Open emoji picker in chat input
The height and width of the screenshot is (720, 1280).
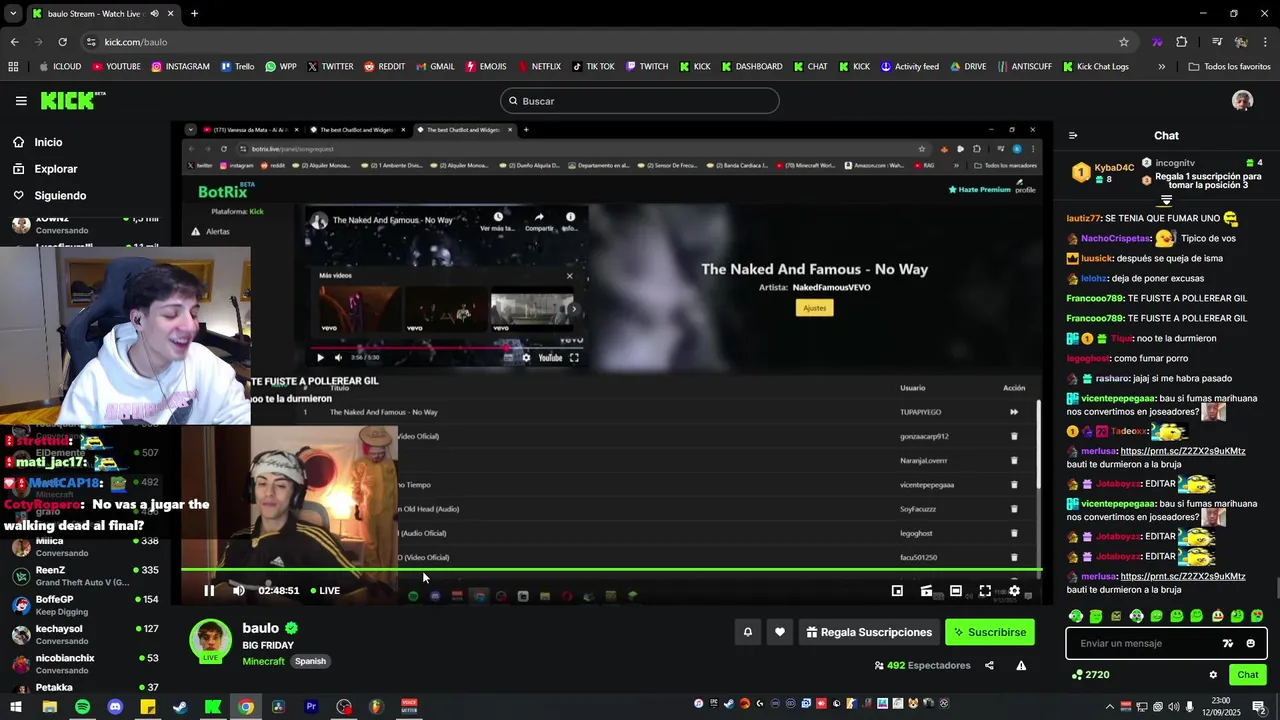coord(1250,643)
